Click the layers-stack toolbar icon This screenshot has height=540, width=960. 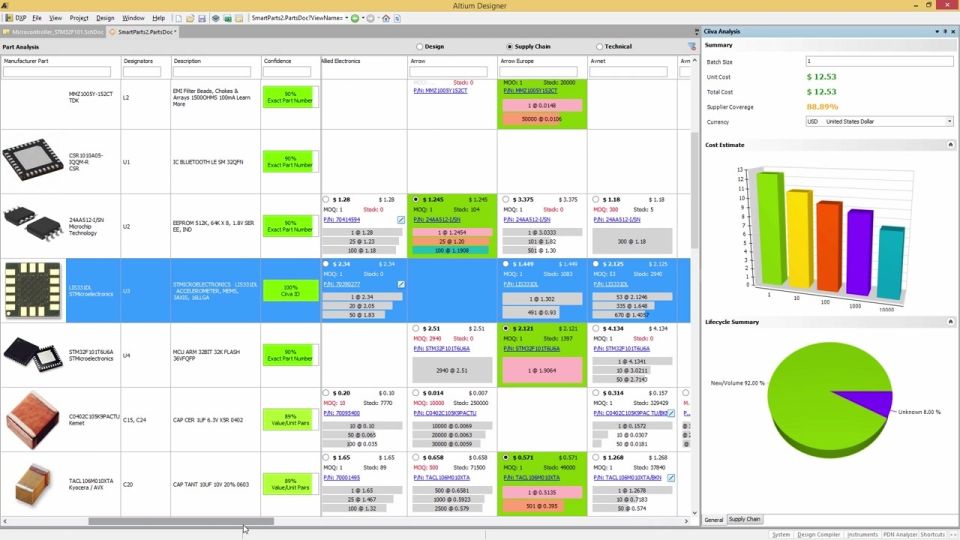tap(216, 18)
